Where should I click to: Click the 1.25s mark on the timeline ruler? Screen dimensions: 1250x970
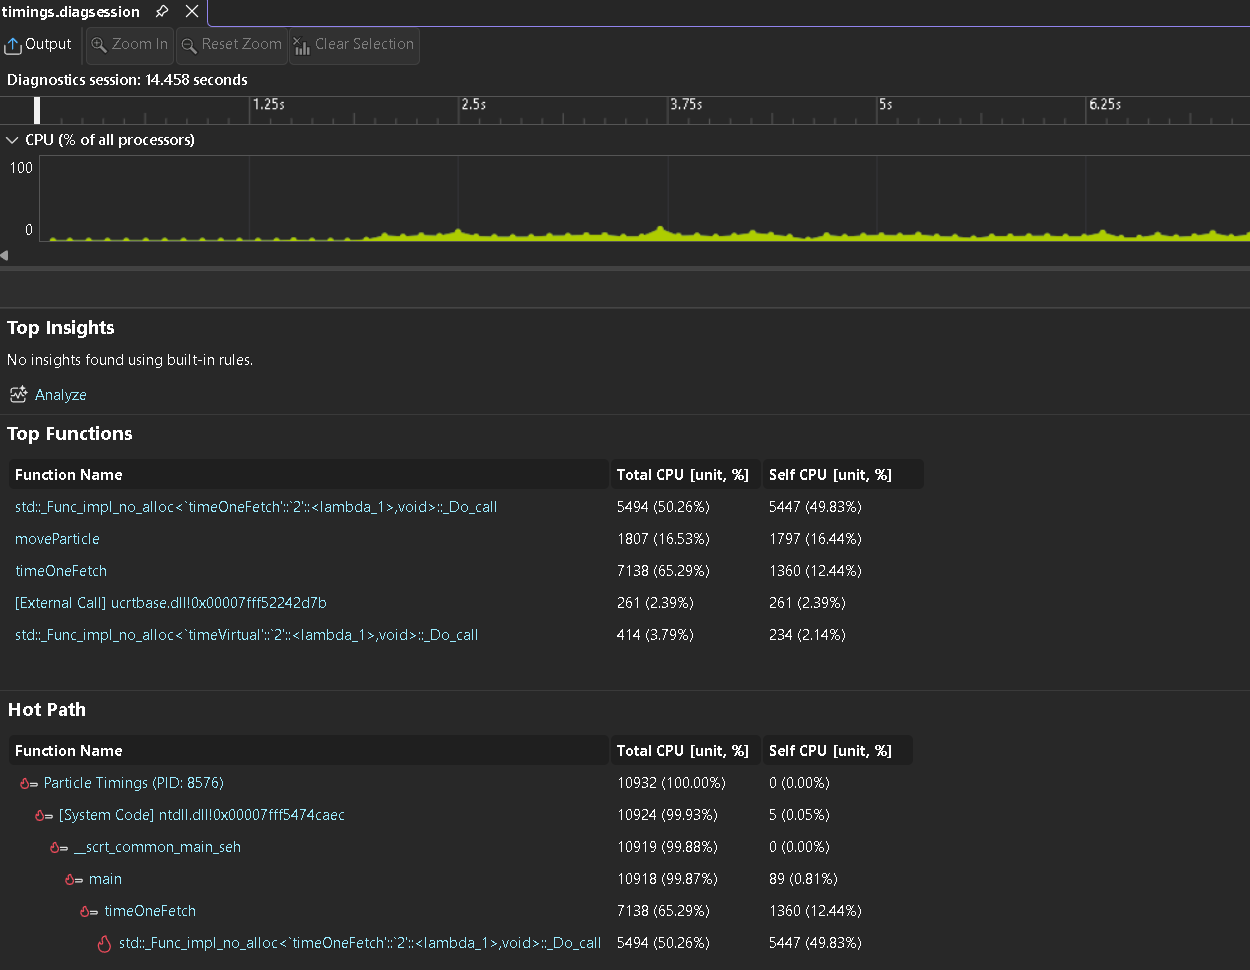click(268, 104)
